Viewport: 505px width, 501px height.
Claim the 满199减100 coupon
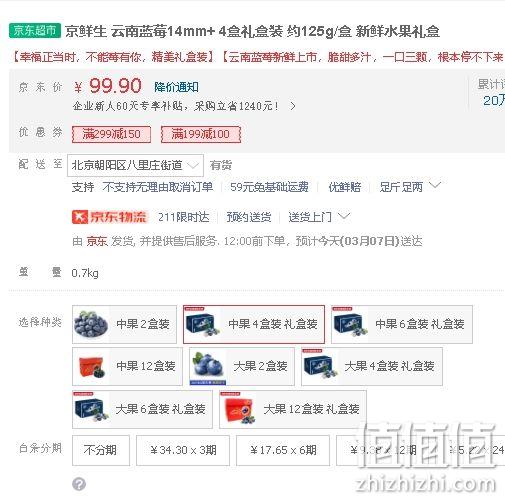coord(201,134)
